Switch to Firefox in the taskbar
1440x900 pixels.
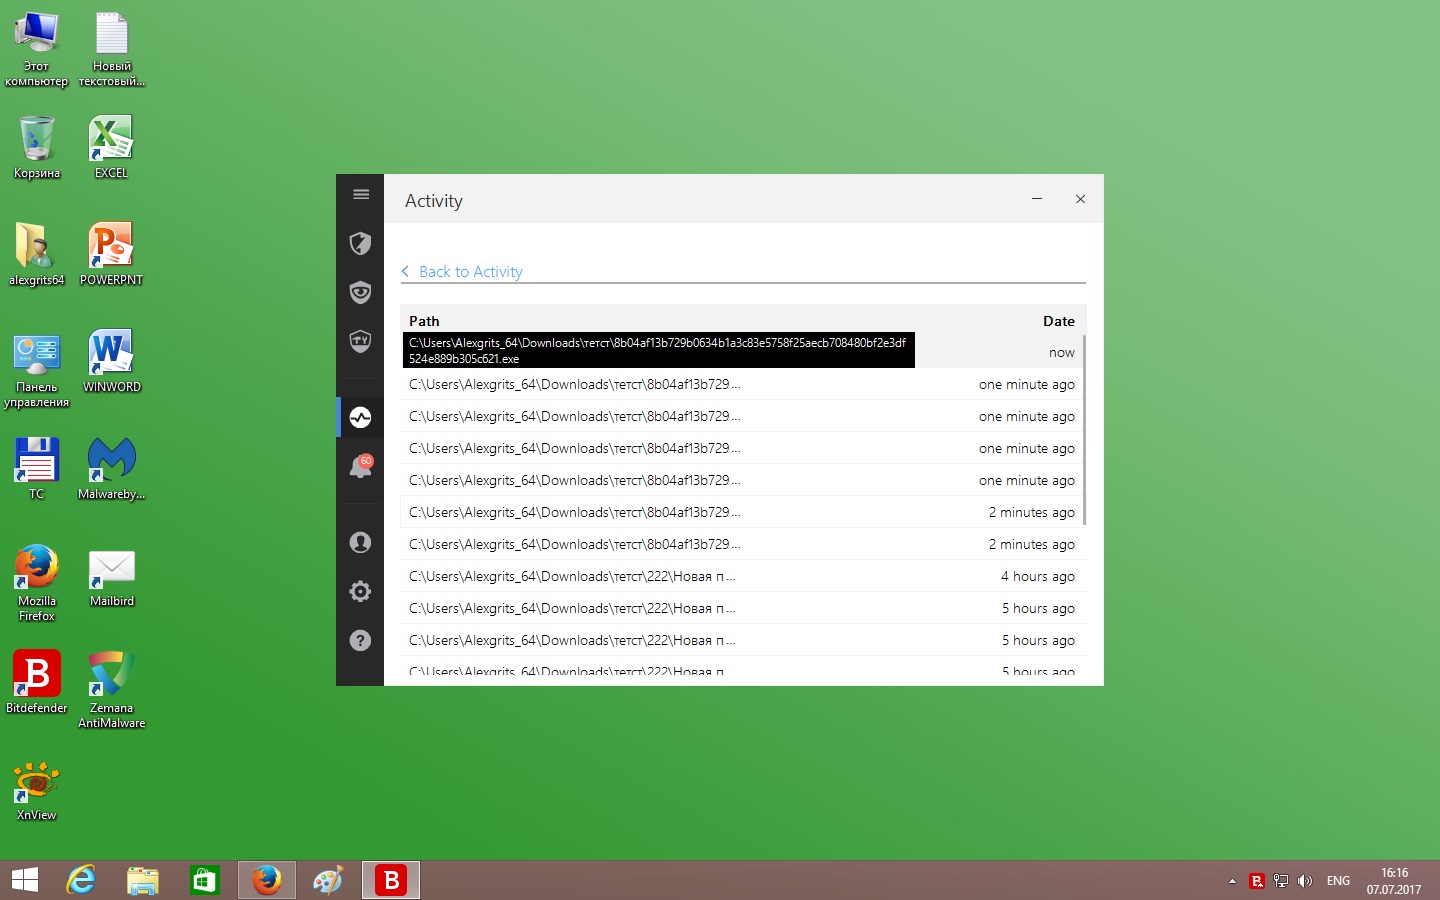pyautogui.click(x=266, y=880)
